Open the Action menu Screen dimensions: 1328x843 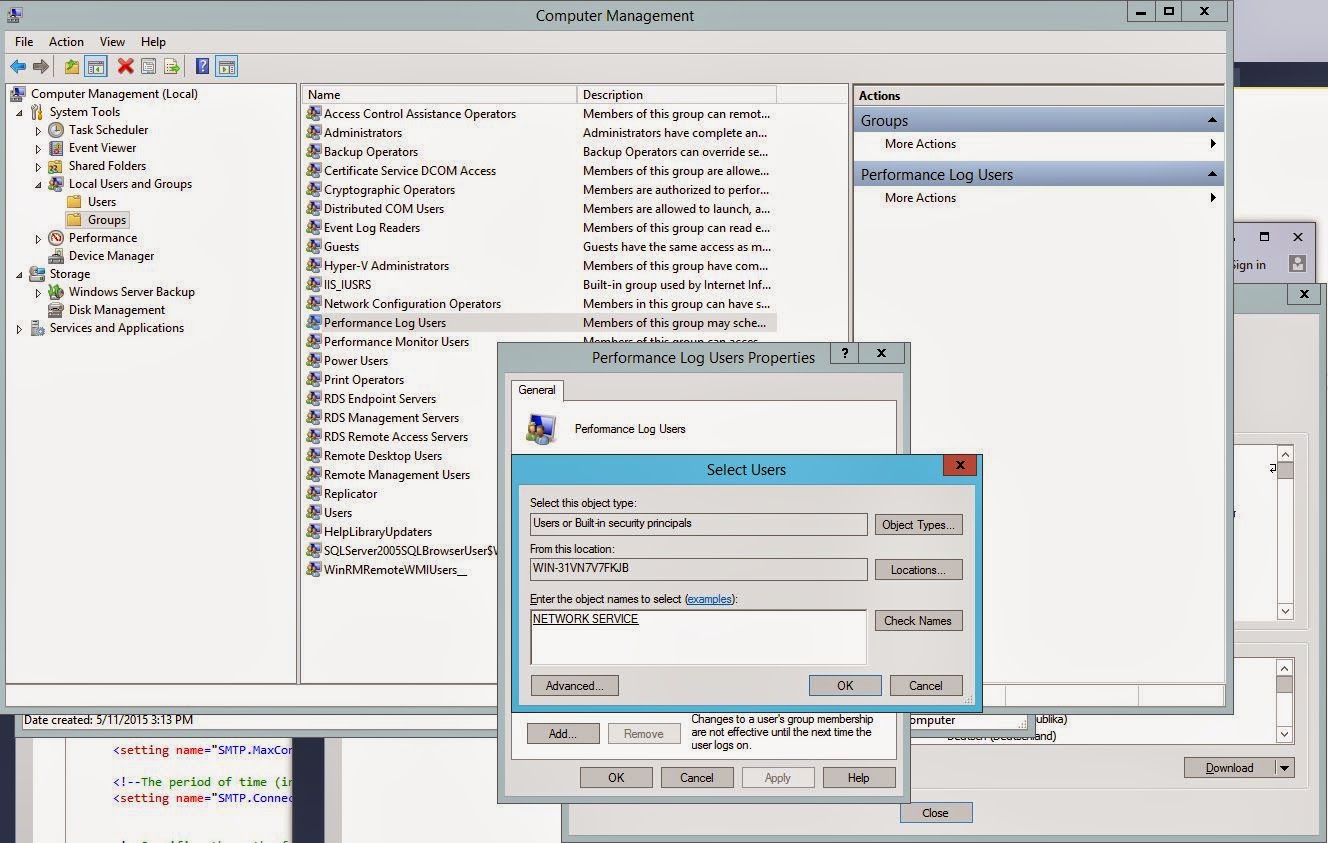[x=66, y=42]
